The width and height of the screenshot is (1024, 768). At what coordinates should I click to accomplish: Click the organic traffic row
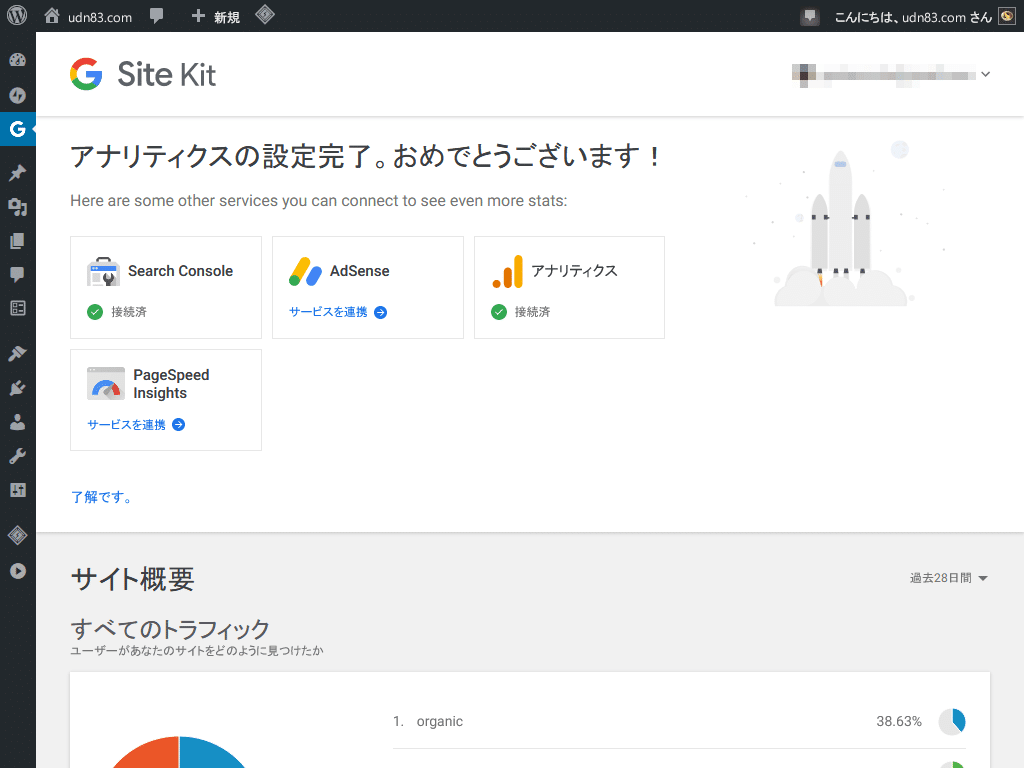point(679,721)
